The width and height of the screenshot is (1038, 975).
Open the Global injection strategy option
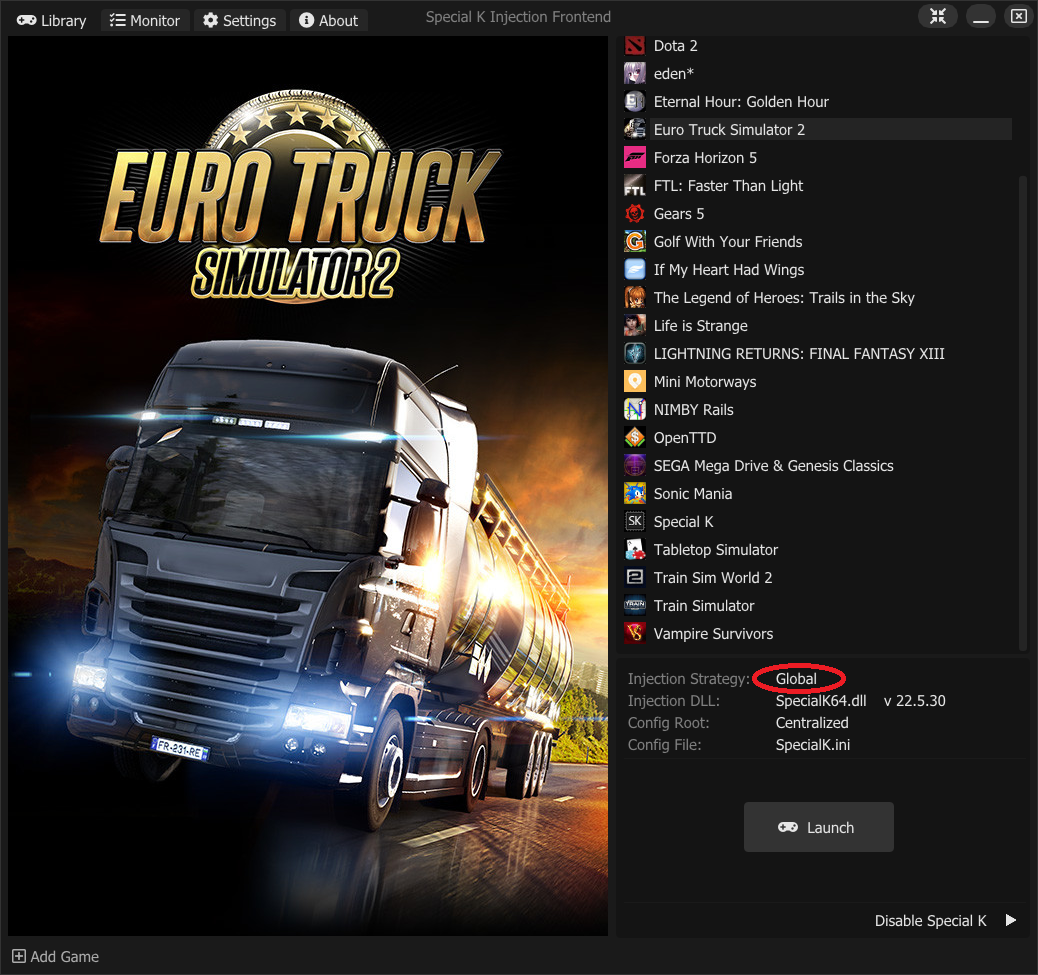tap(796, 679)
